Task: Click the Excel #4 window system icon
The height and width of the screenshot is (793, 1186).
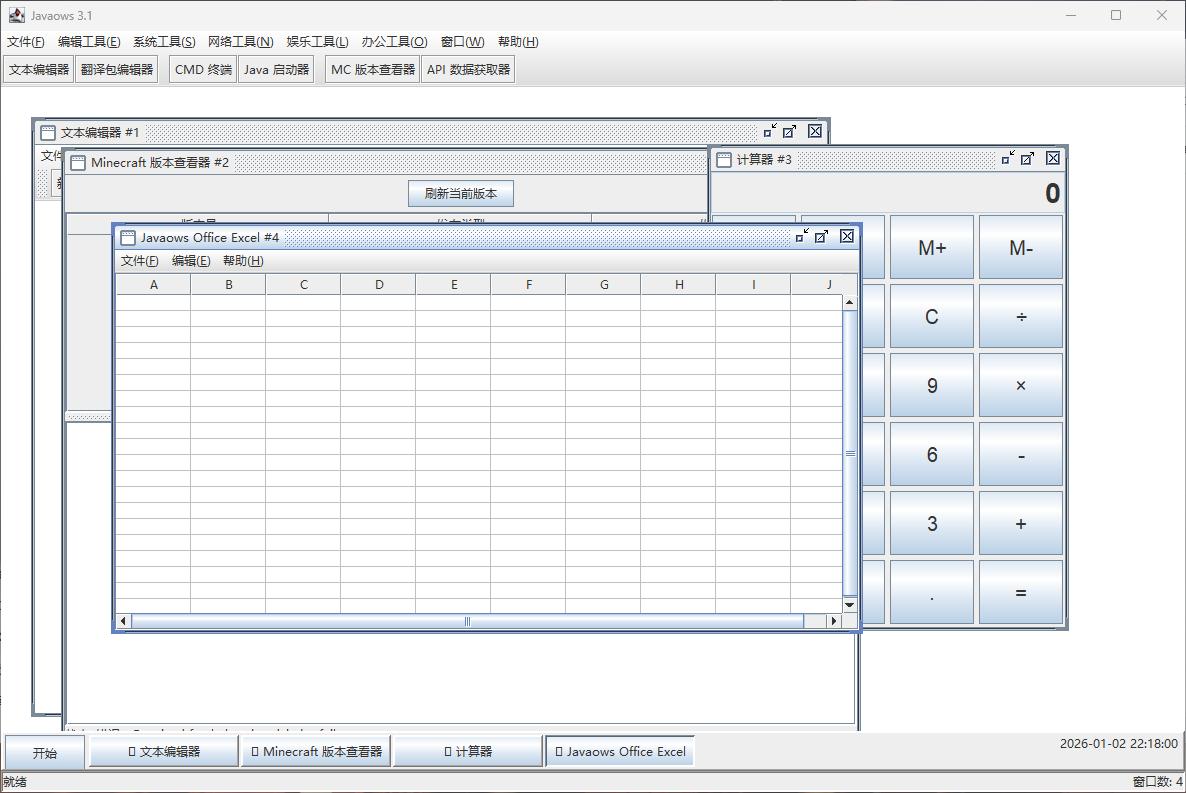Action: pyautogui.click(x=128, y=237)
